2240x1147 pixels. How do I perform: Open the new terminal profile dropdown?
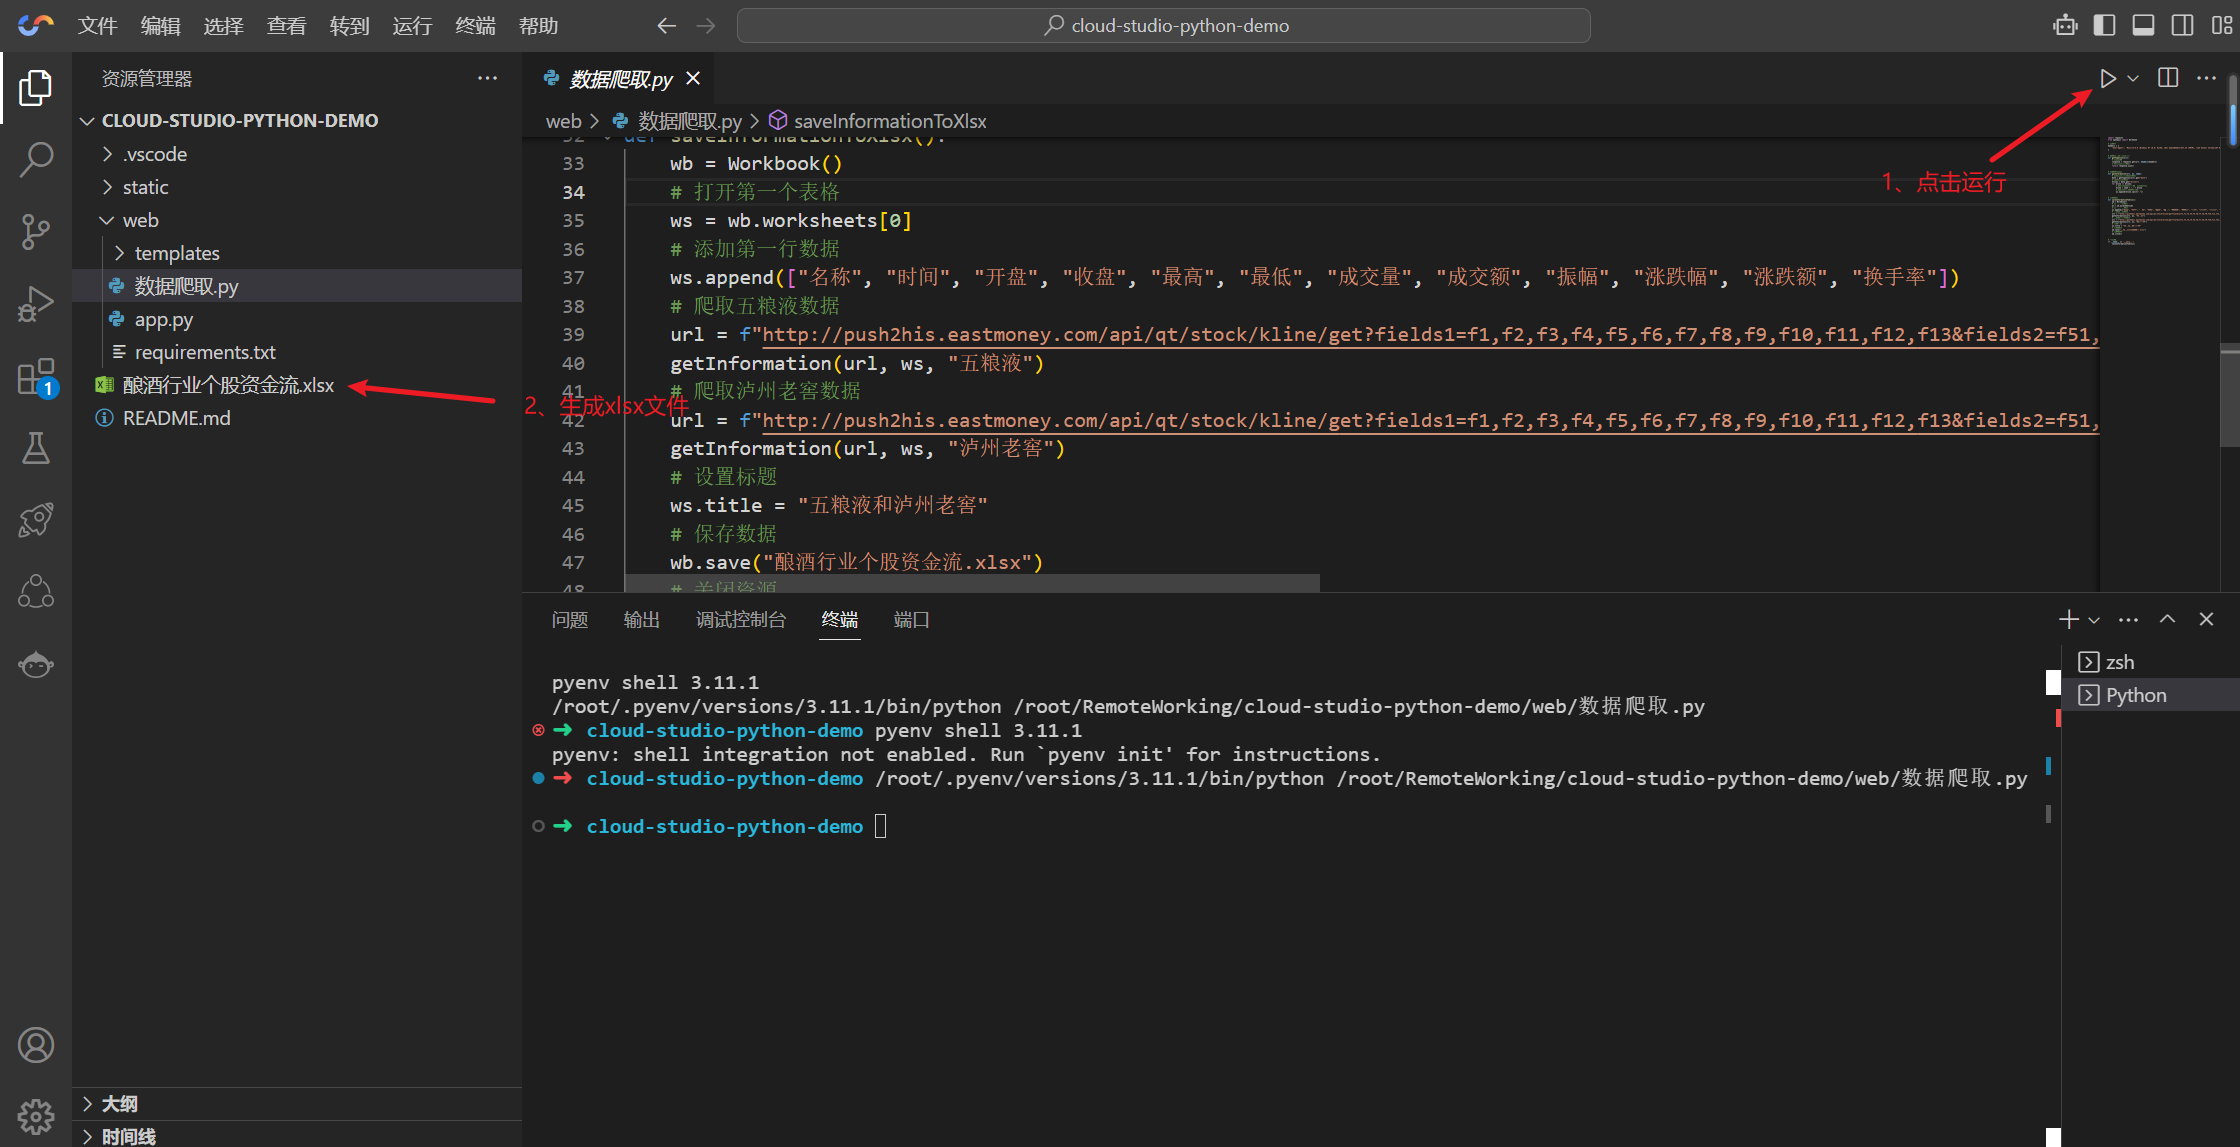(x=2094, y=620)
